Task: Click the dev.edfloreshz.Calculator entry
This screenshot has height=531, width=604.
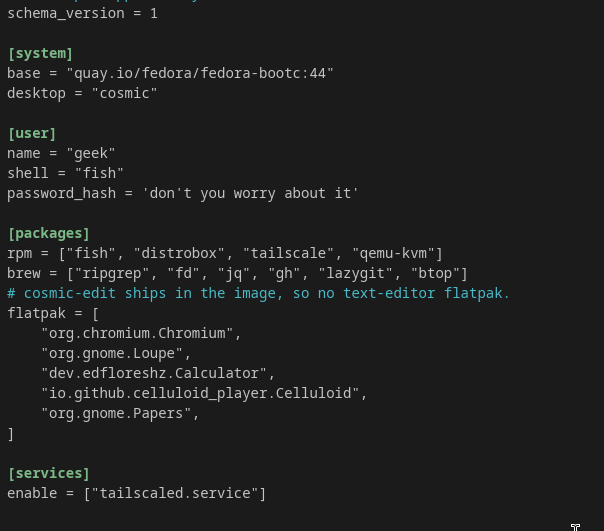Action: [154, 373]
